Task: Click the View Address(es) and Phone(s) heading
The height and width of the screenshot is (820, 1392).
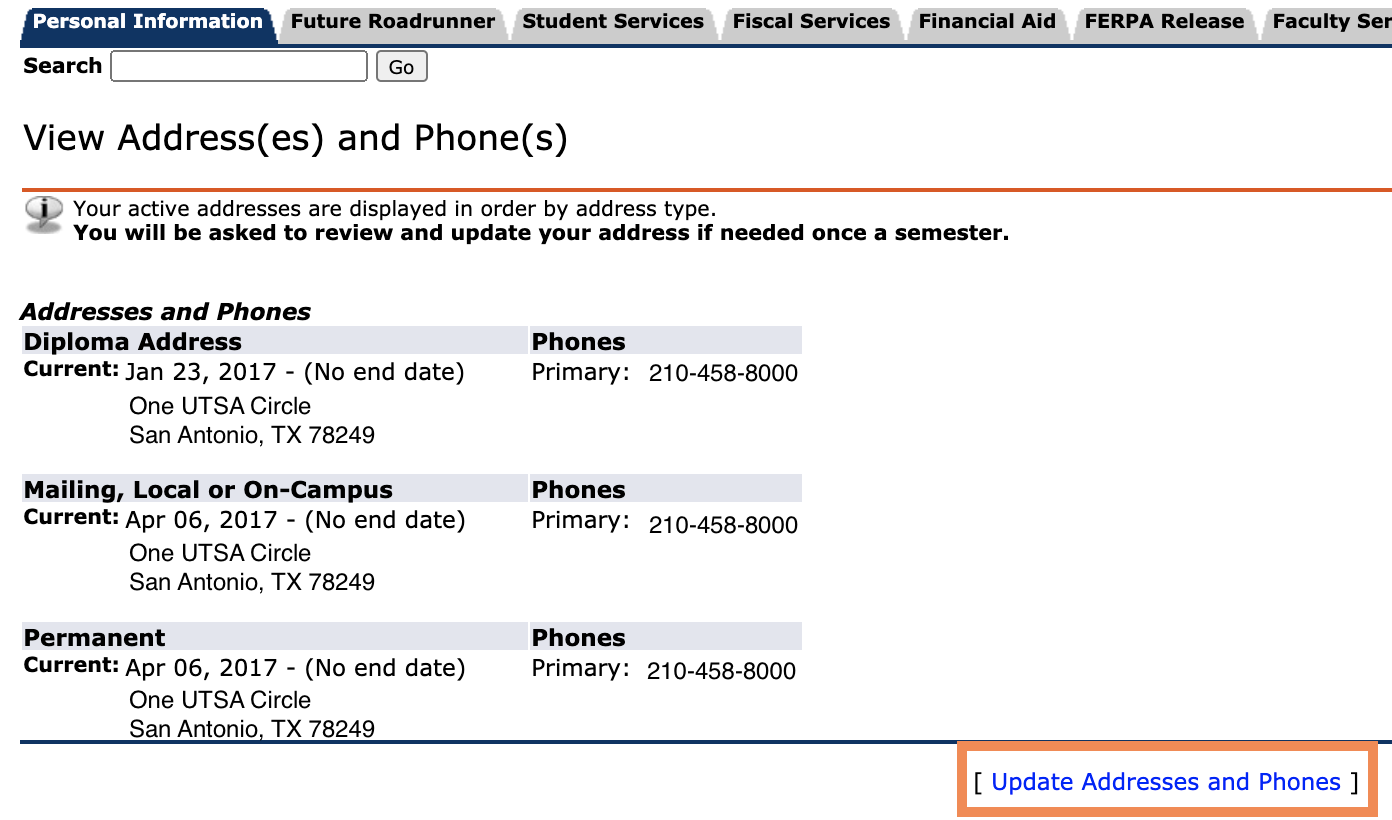Action: coord(297,137)
